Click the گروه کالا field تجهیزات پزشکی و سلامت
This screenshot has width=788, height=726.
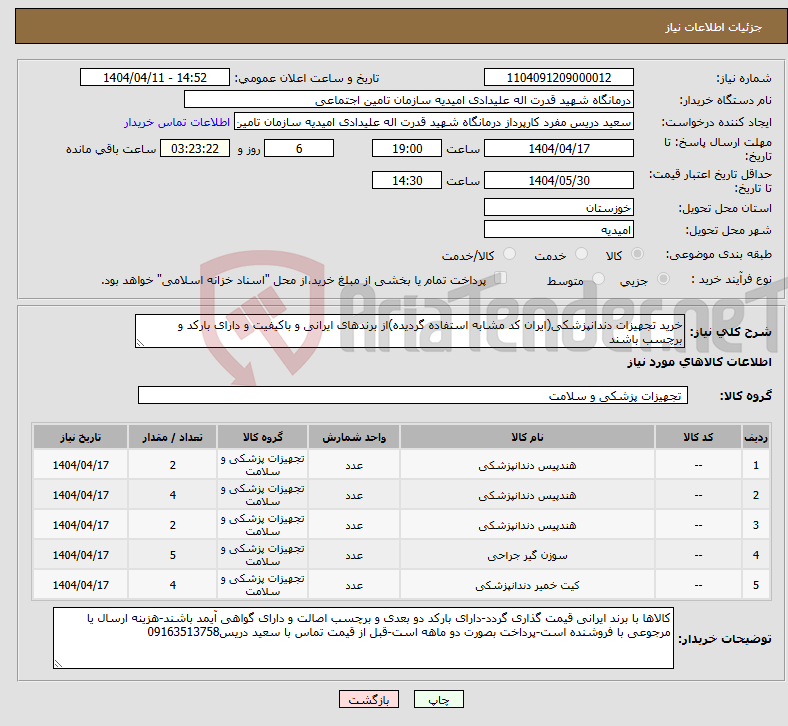(413, 395)
